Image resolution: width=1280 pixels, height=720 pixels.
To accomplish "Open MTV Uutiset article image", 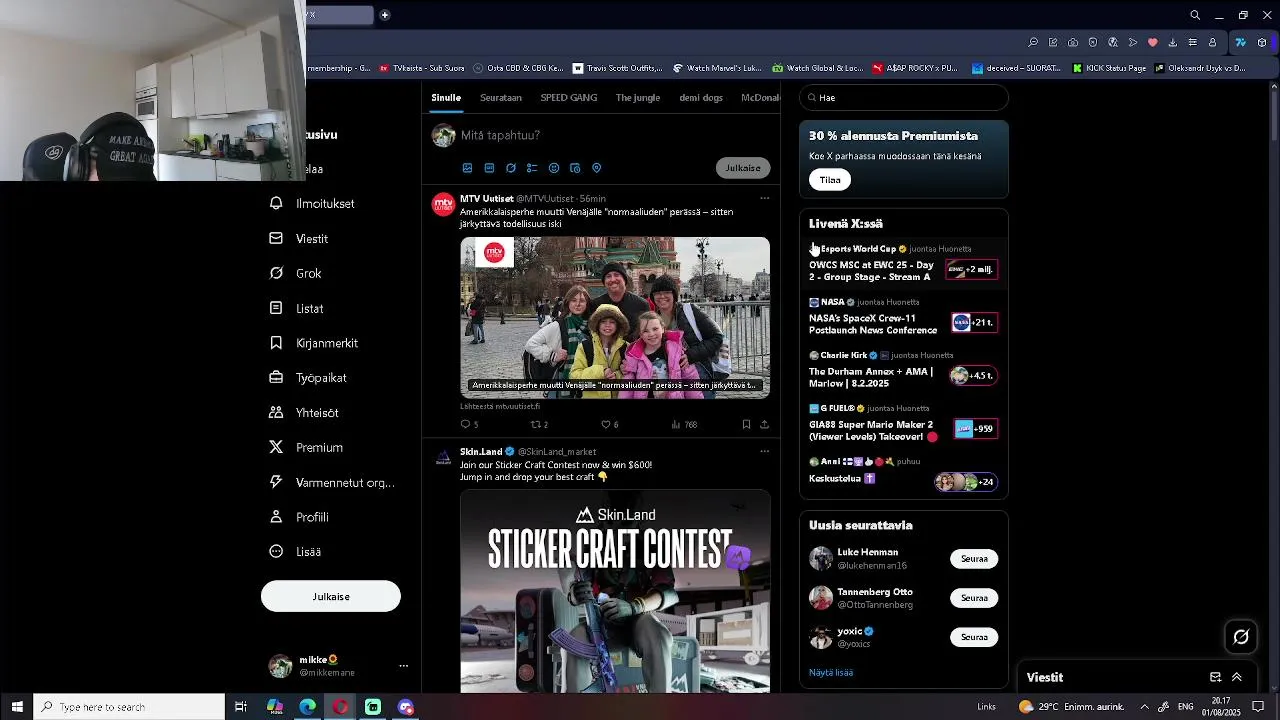I will pos(615,317).
